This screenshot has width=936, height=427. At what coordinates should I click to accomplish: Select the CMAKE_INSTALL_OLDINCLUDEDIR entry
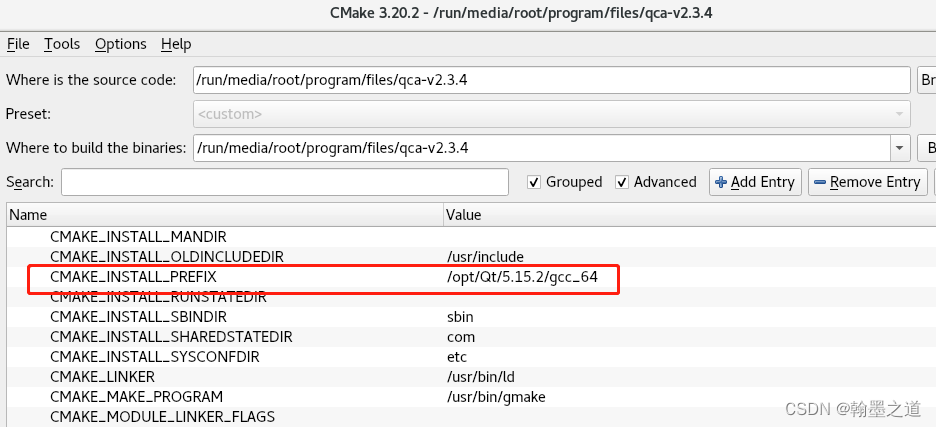click(167, 257)
